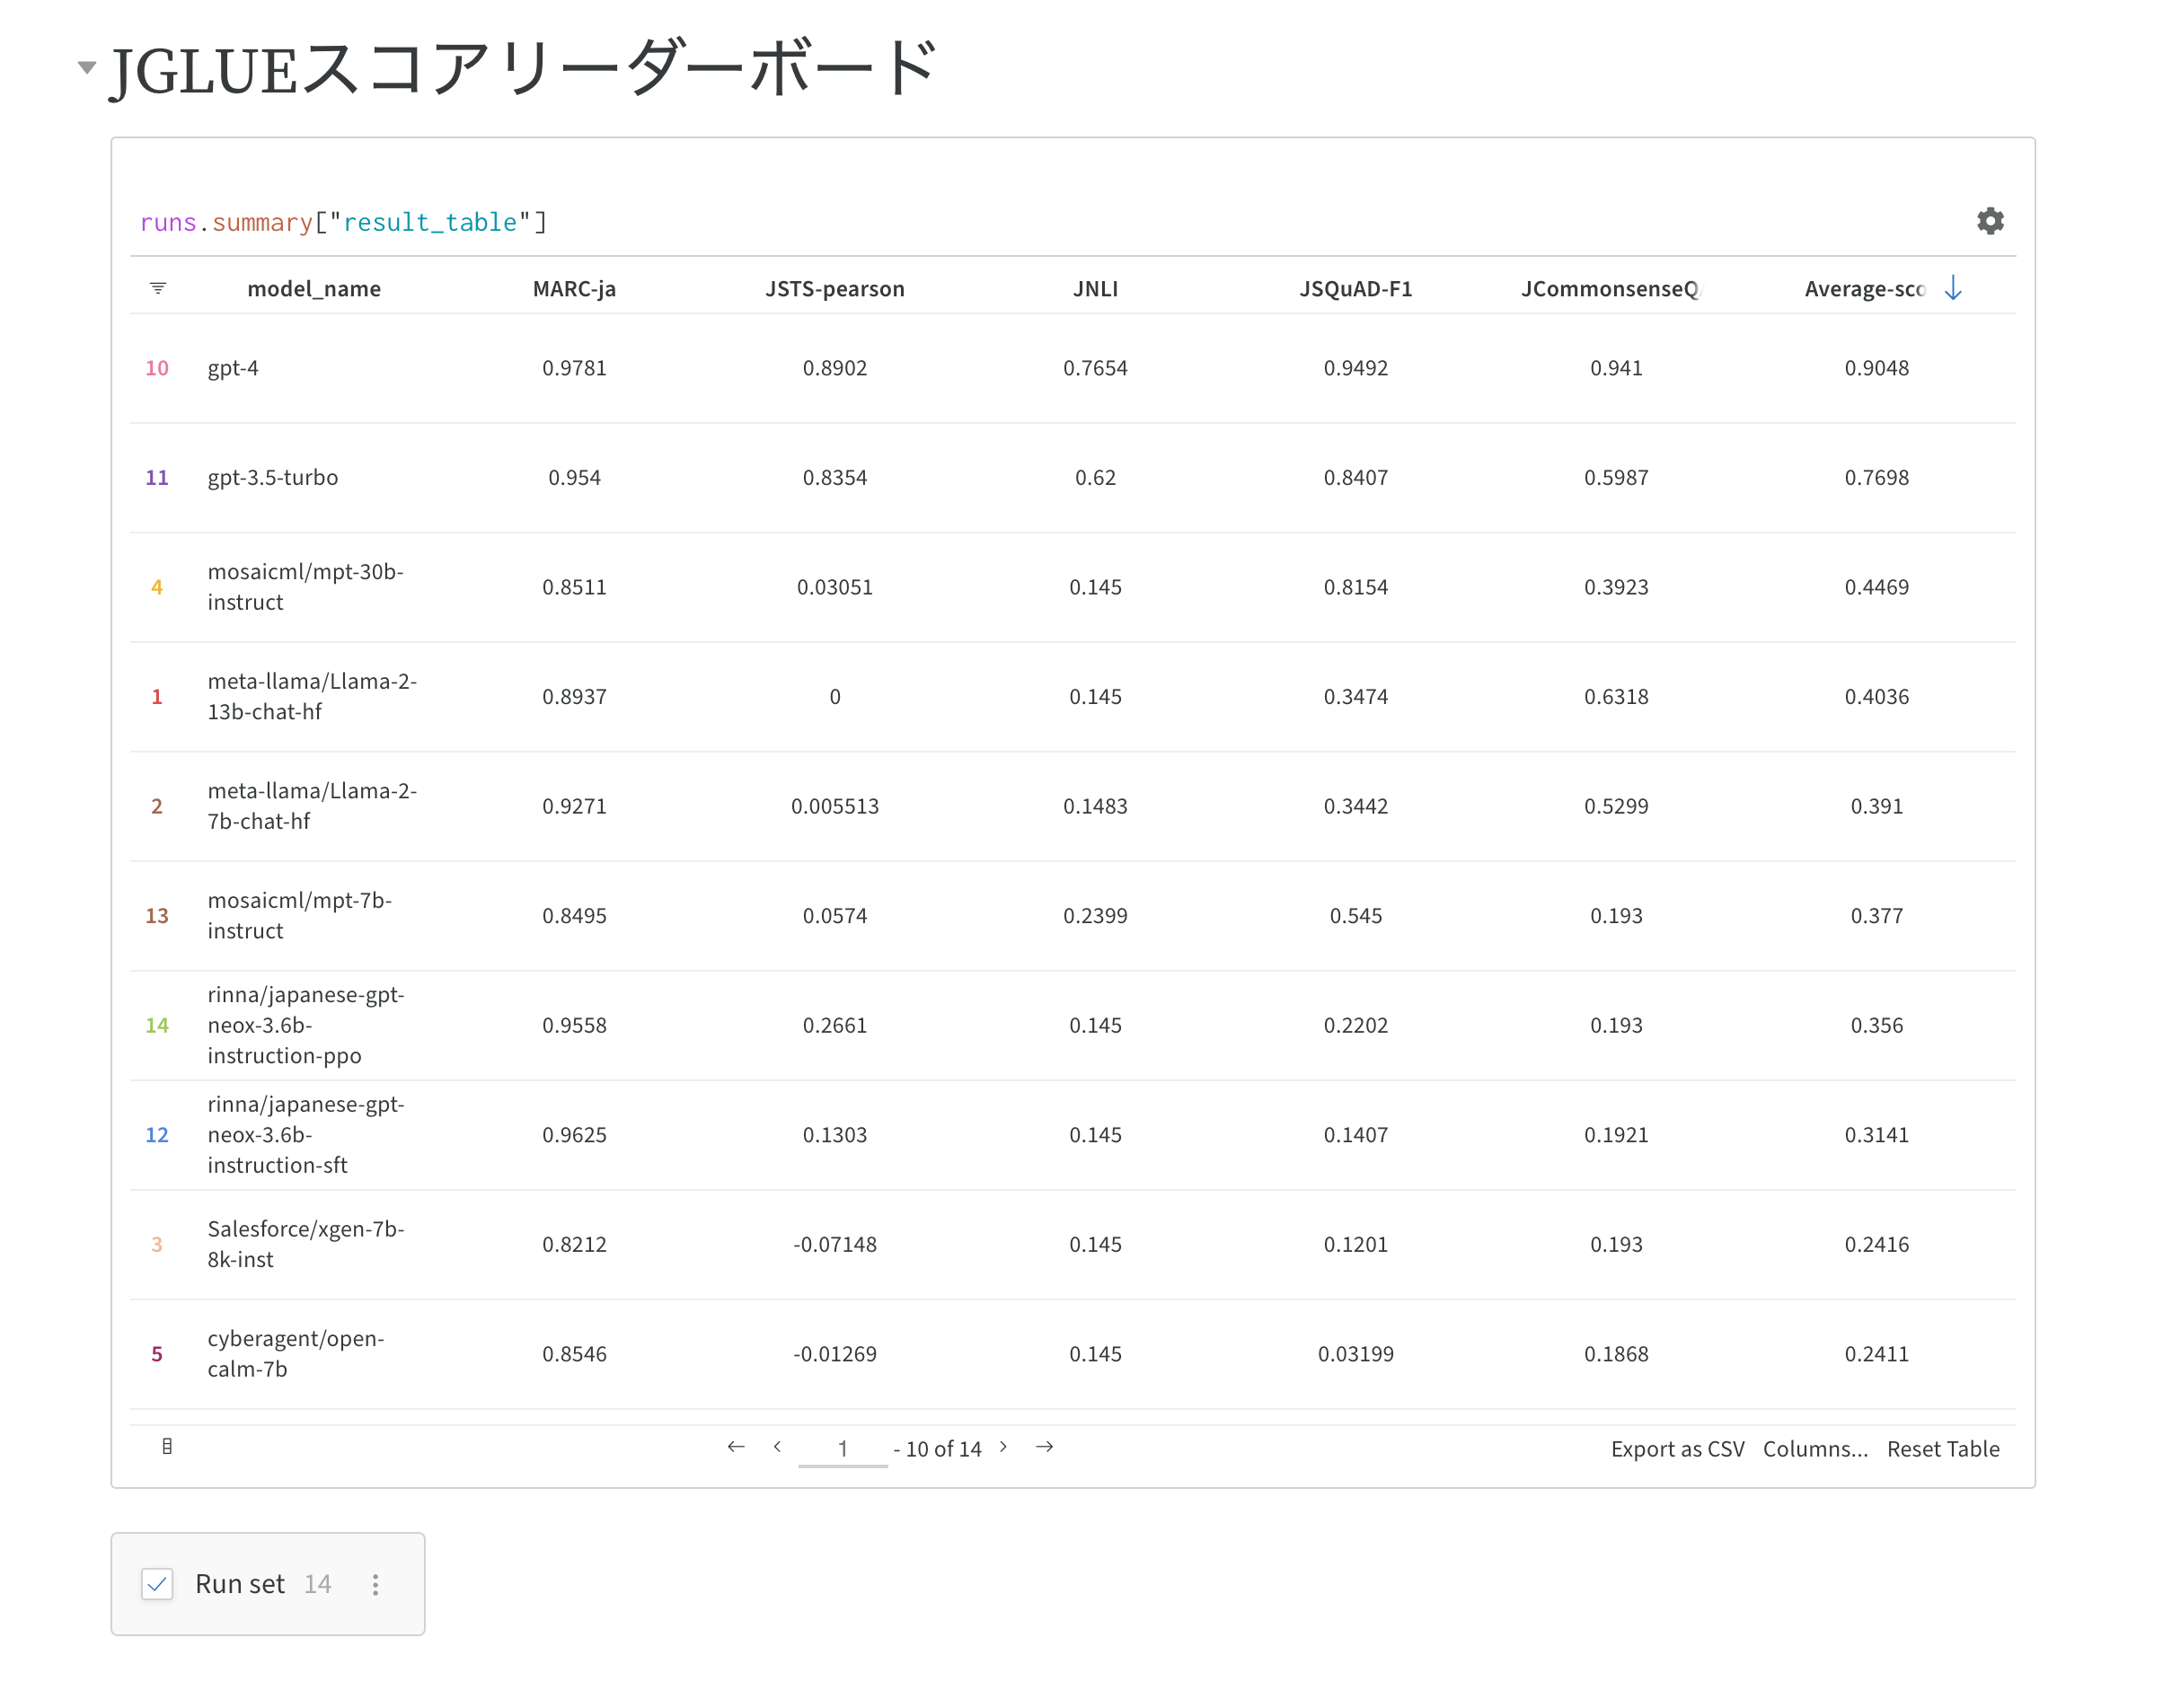The height and width of the screenshot is (1708, 2163).
Task: Click runs.summary result_table expression
Action: pos(343,222)
